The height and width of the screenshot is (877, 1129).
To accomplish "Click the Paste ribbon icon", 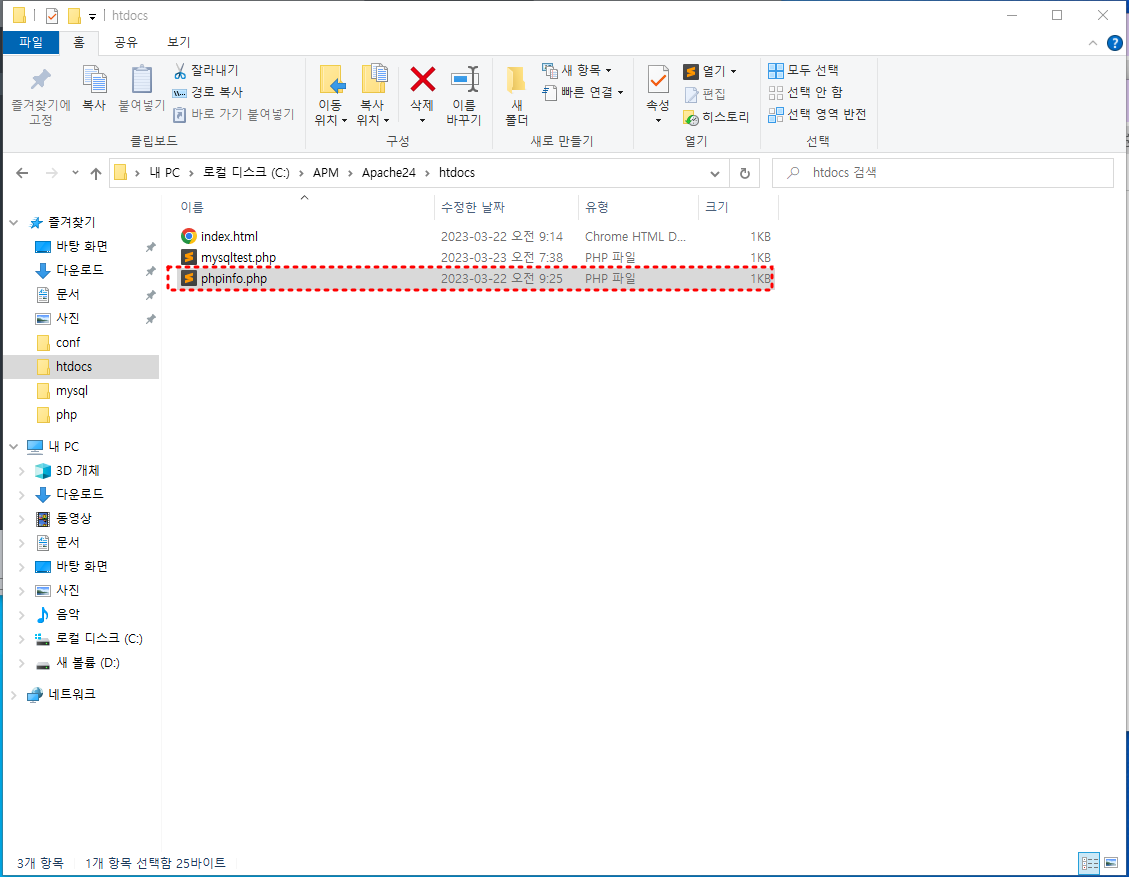I will click(142, 88).
